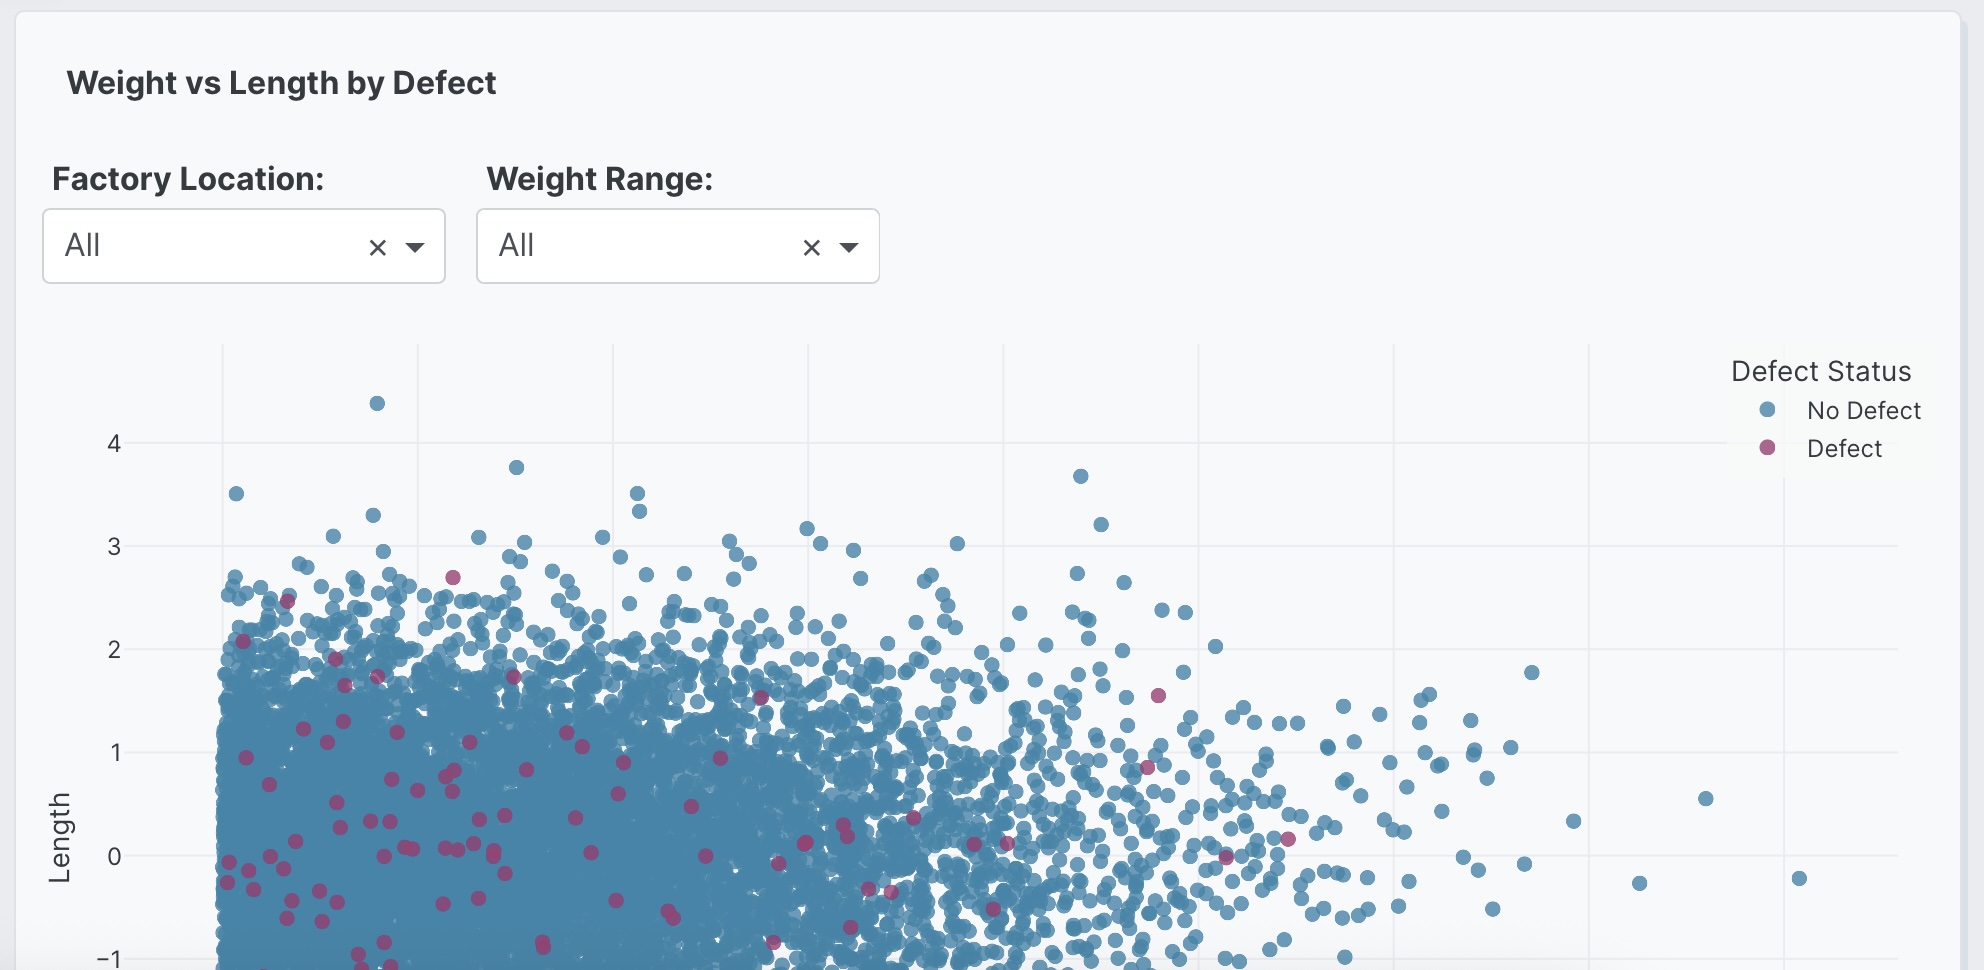Image resolution: width=1984 pixels, height=970 pixels.
Task: Click the Factory Location dropdown caret icon
Action: (416, 246)
